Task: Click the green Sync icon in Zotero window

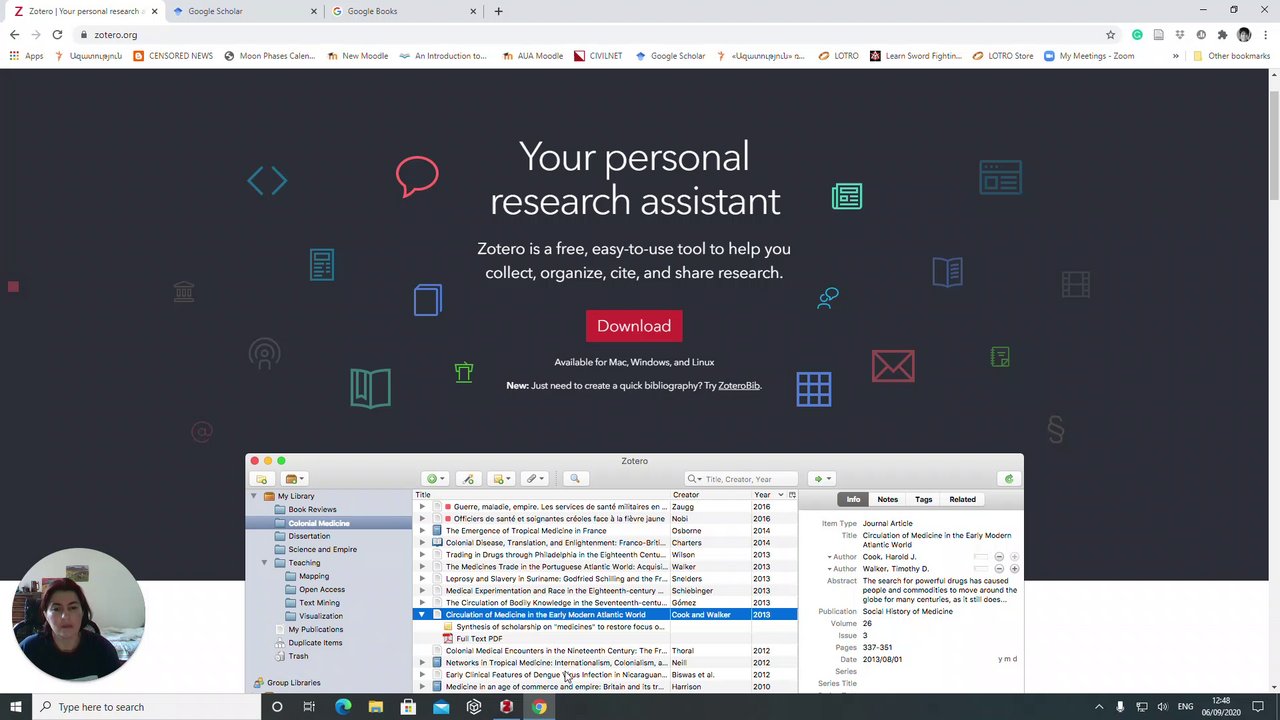Action: point(1008,479)
